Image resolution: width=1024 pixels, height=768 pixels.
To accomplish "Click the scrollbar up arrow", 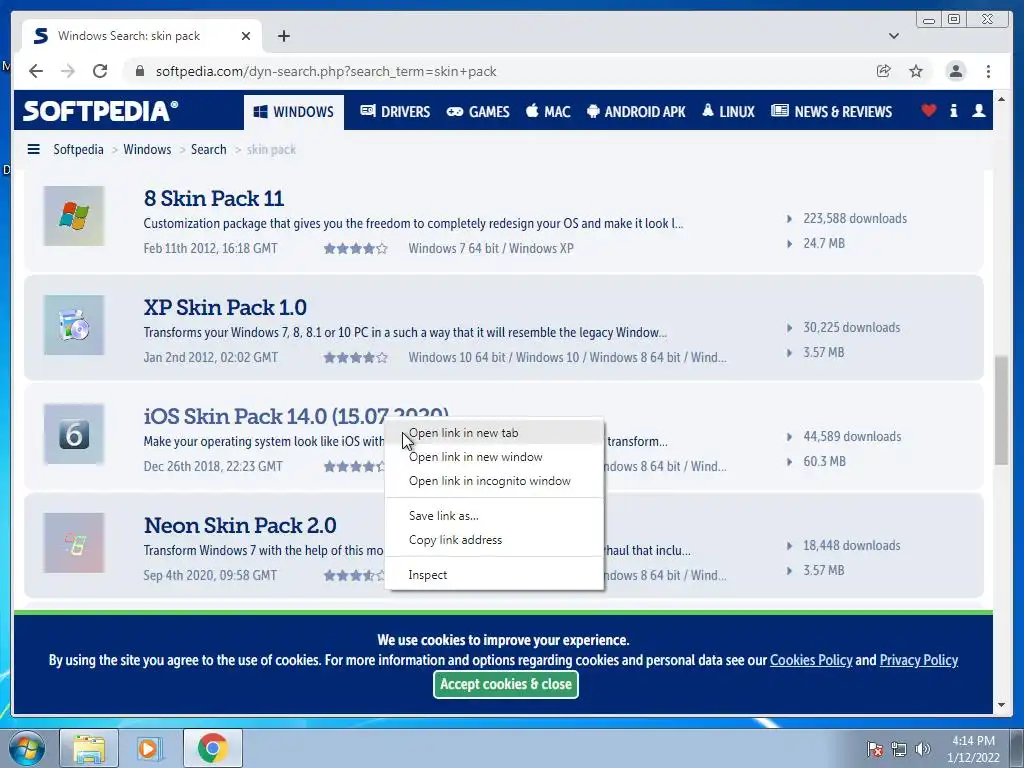I will click(x=1002, y=100).
